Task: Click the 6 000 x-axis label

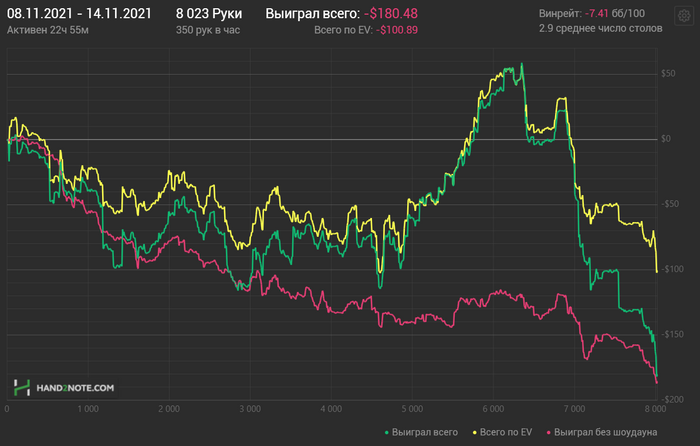Action: tap(493, 409)
